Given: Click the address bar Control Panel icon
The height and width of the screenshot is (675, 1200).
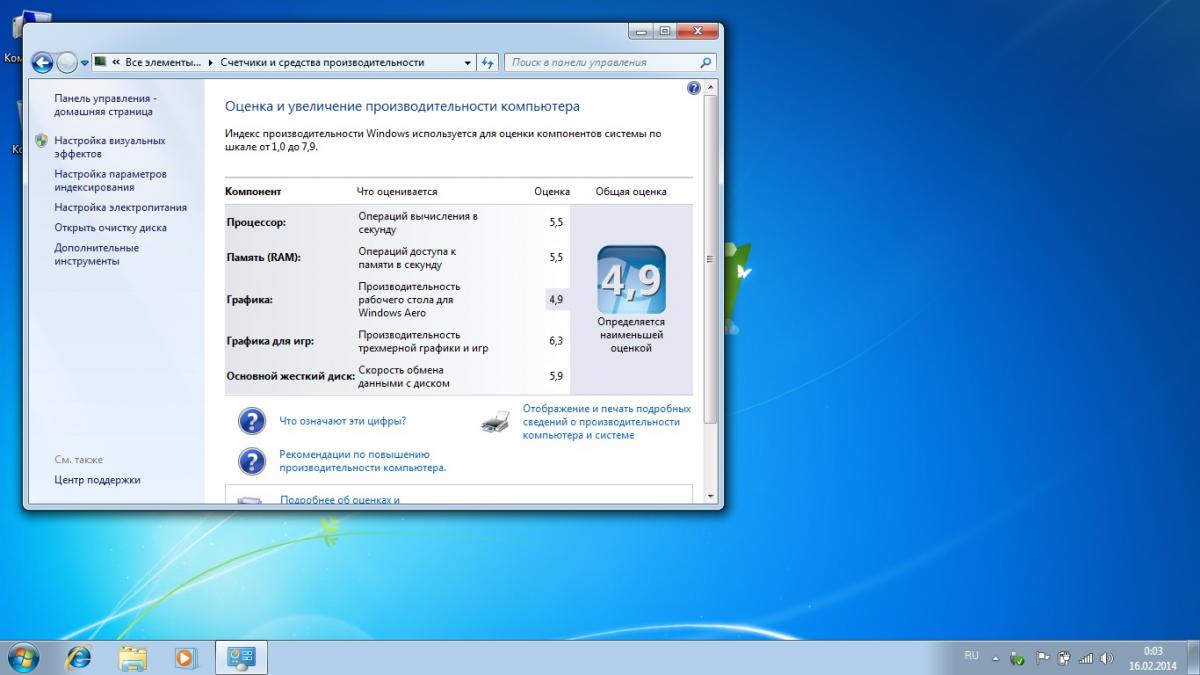Looking at the screenshot, I should 101,62.
